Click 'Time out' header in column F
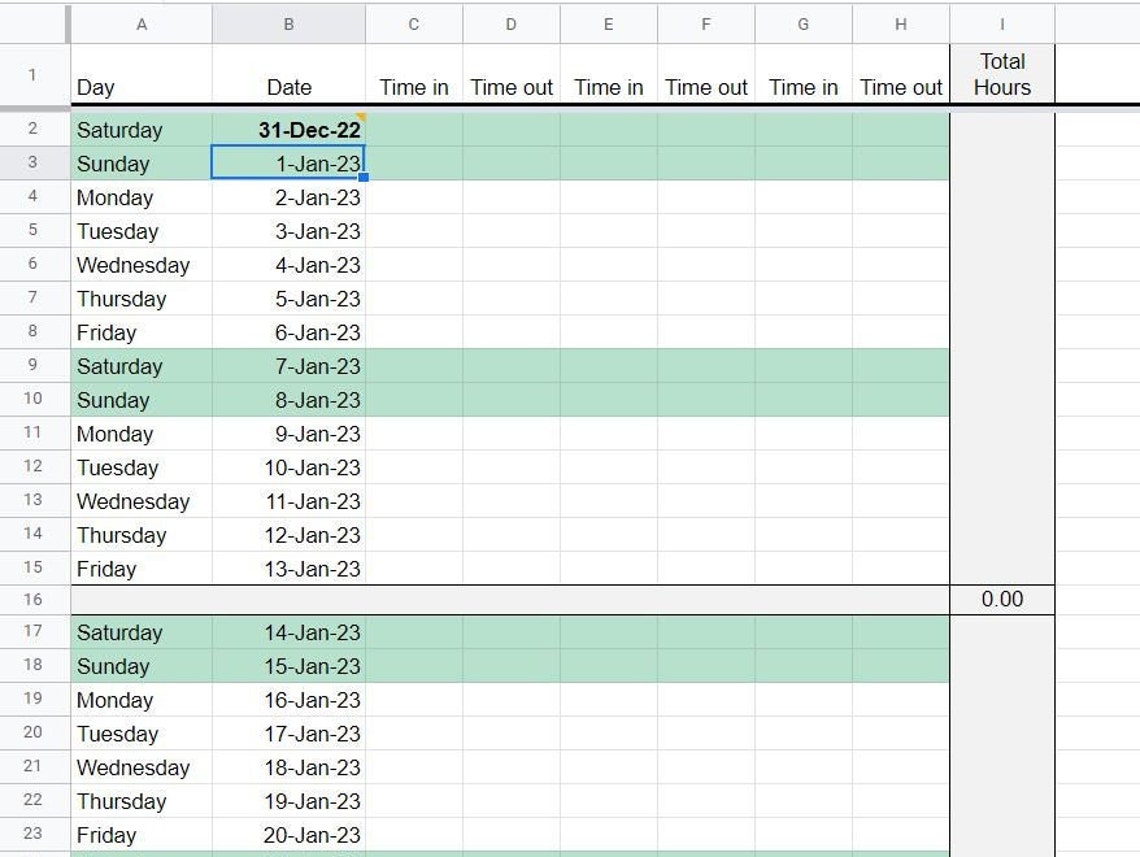The width and height of the screenshot is (1140, 857). pos(706,74)
